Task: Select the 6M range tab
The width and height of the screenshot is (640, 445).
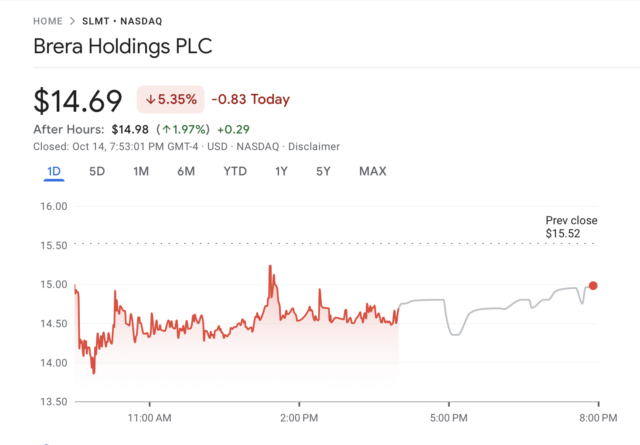Action: [x=186, y=171]
